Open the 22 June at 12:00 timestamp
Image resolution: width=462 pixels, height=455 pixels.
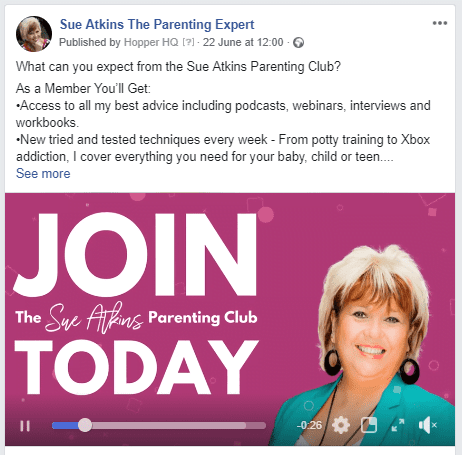243,42
